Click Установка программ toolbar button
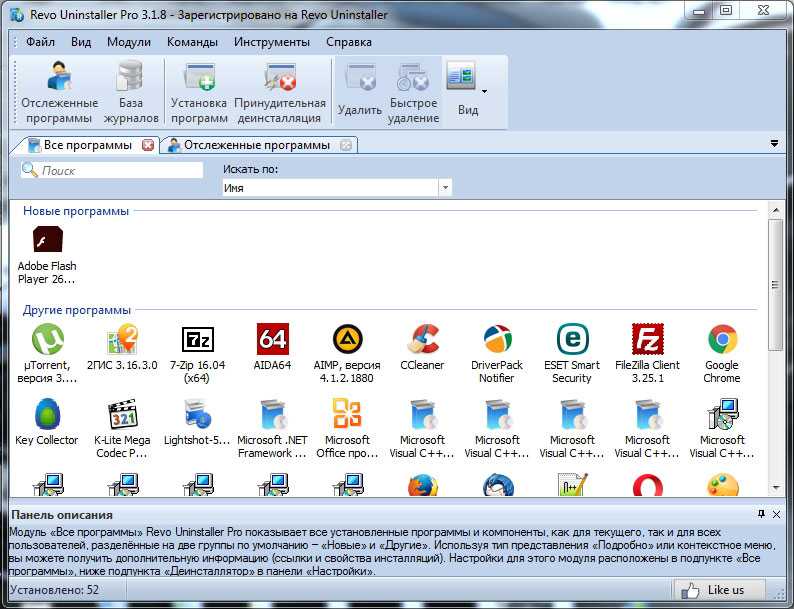The image size is (794, 609). (198, 92)
